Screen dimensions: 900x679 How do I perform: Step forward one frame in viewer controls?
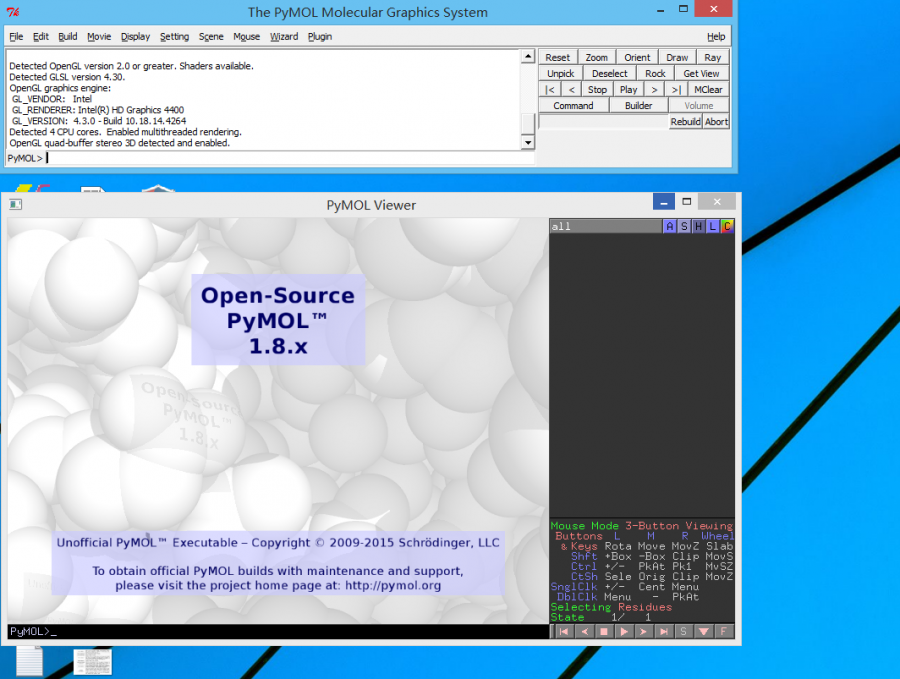tap(643, 631)
